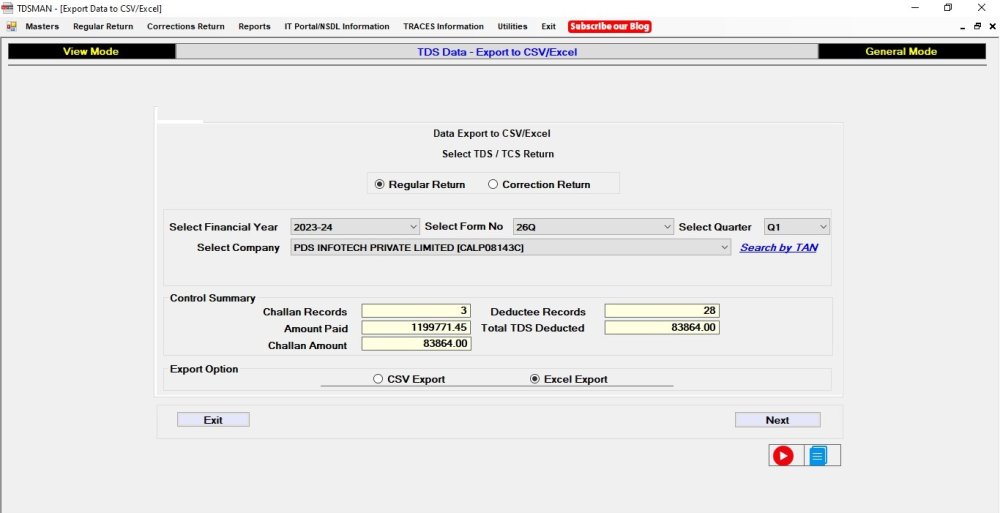Click the Export Option group label
Screen dimensions: 1000x513
pos(204,369)
